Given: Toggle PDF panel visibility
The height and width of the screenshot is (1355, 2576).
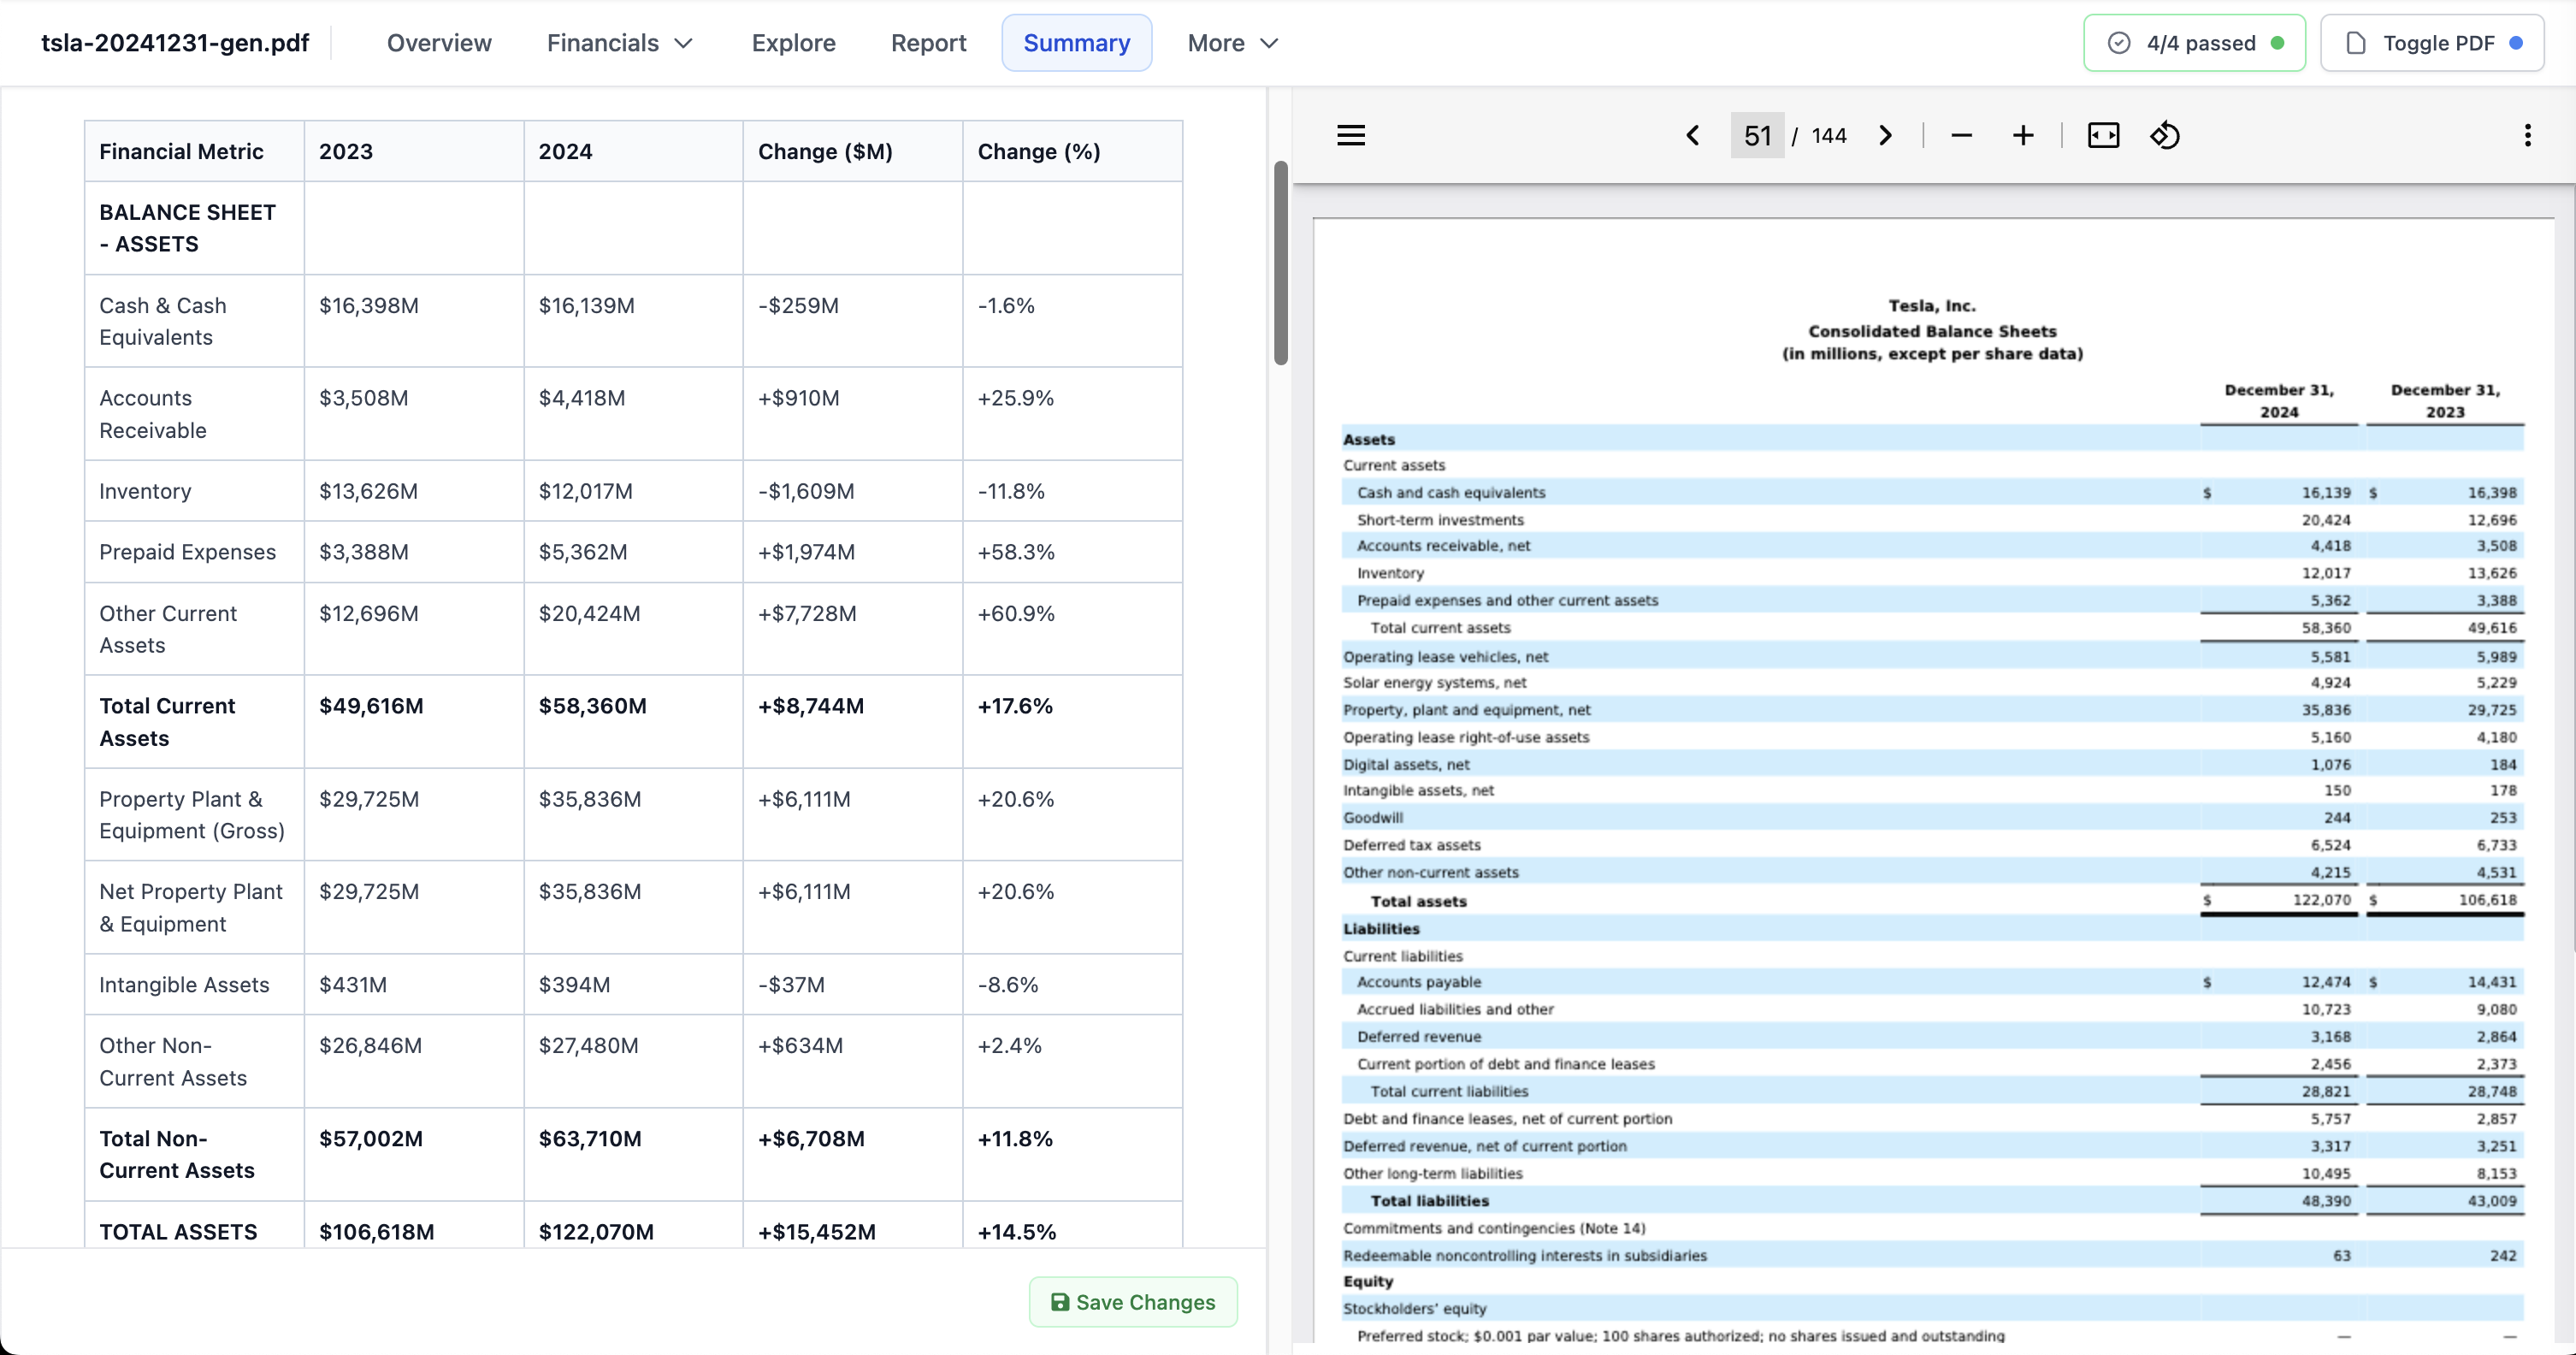Looking at the screenshot, I should (x=2431, y=43).
